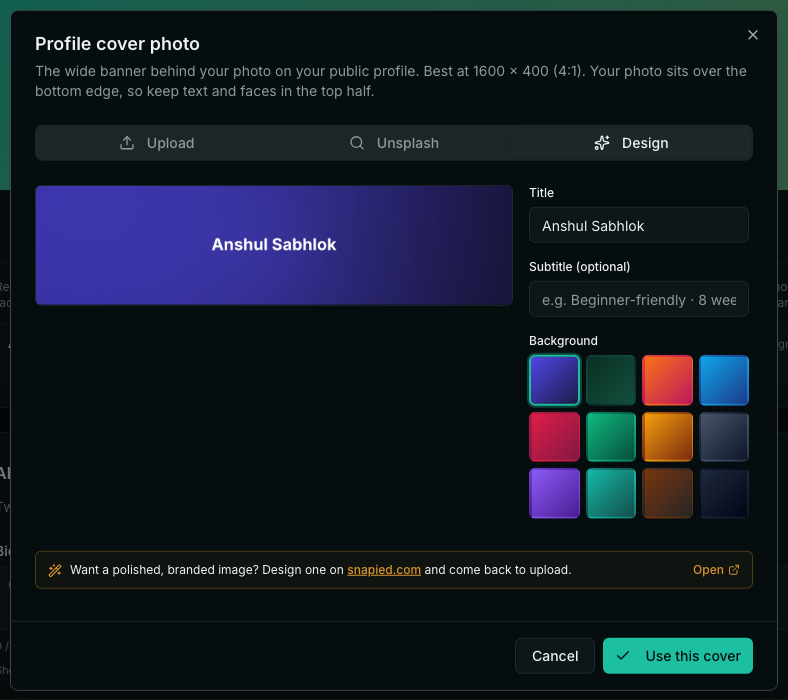This screenshot has height=700, width=788.
Task: Choose the dark green background swatch
Action: pyautogui.click(x=611, y=380)
